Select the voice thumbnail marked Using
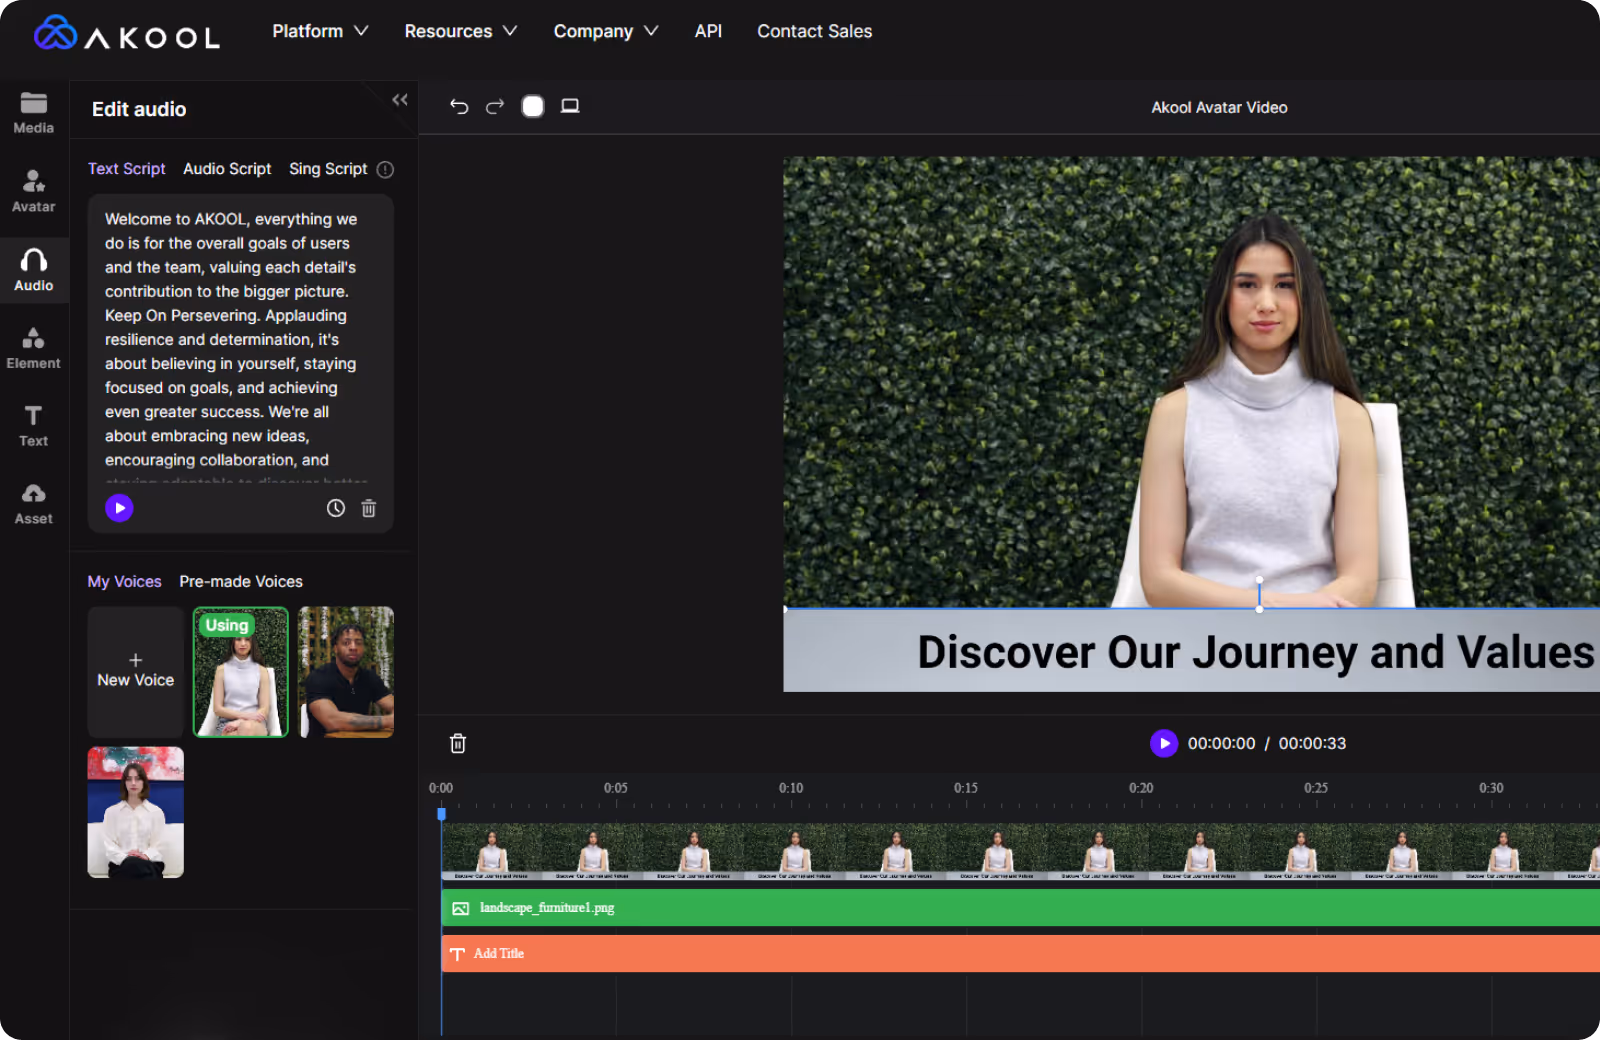Image resolution: width=1600 pixels, height=1040 pixels. click(241, 672)
